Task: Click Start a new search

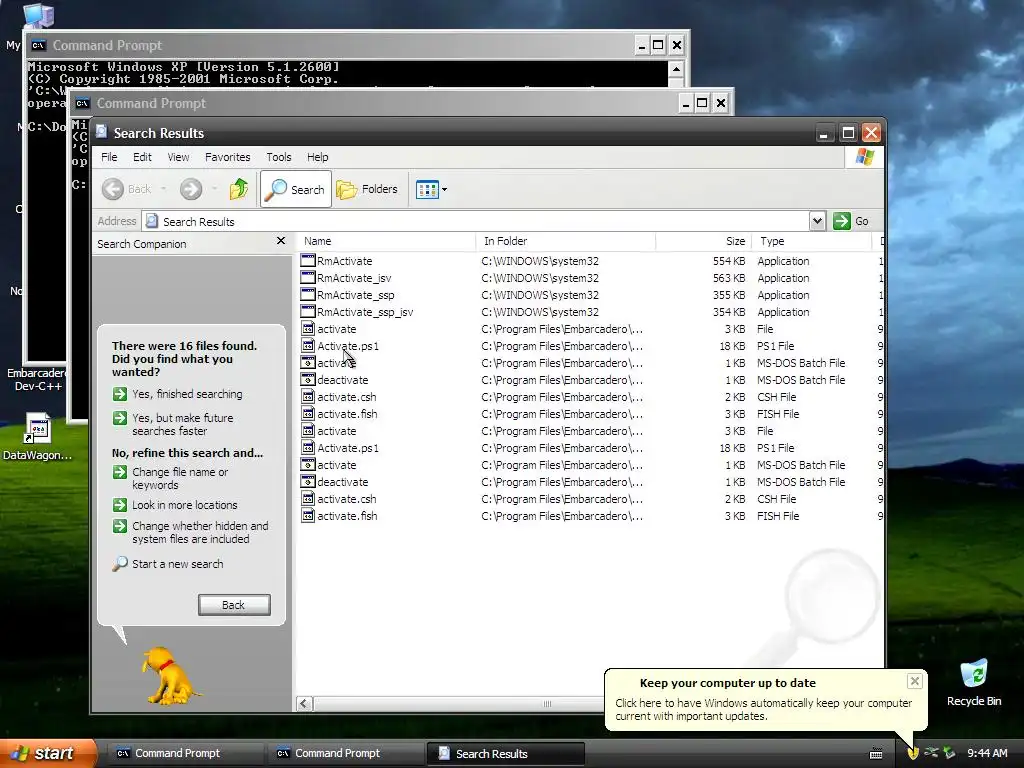Action: [x=168, y=564]
